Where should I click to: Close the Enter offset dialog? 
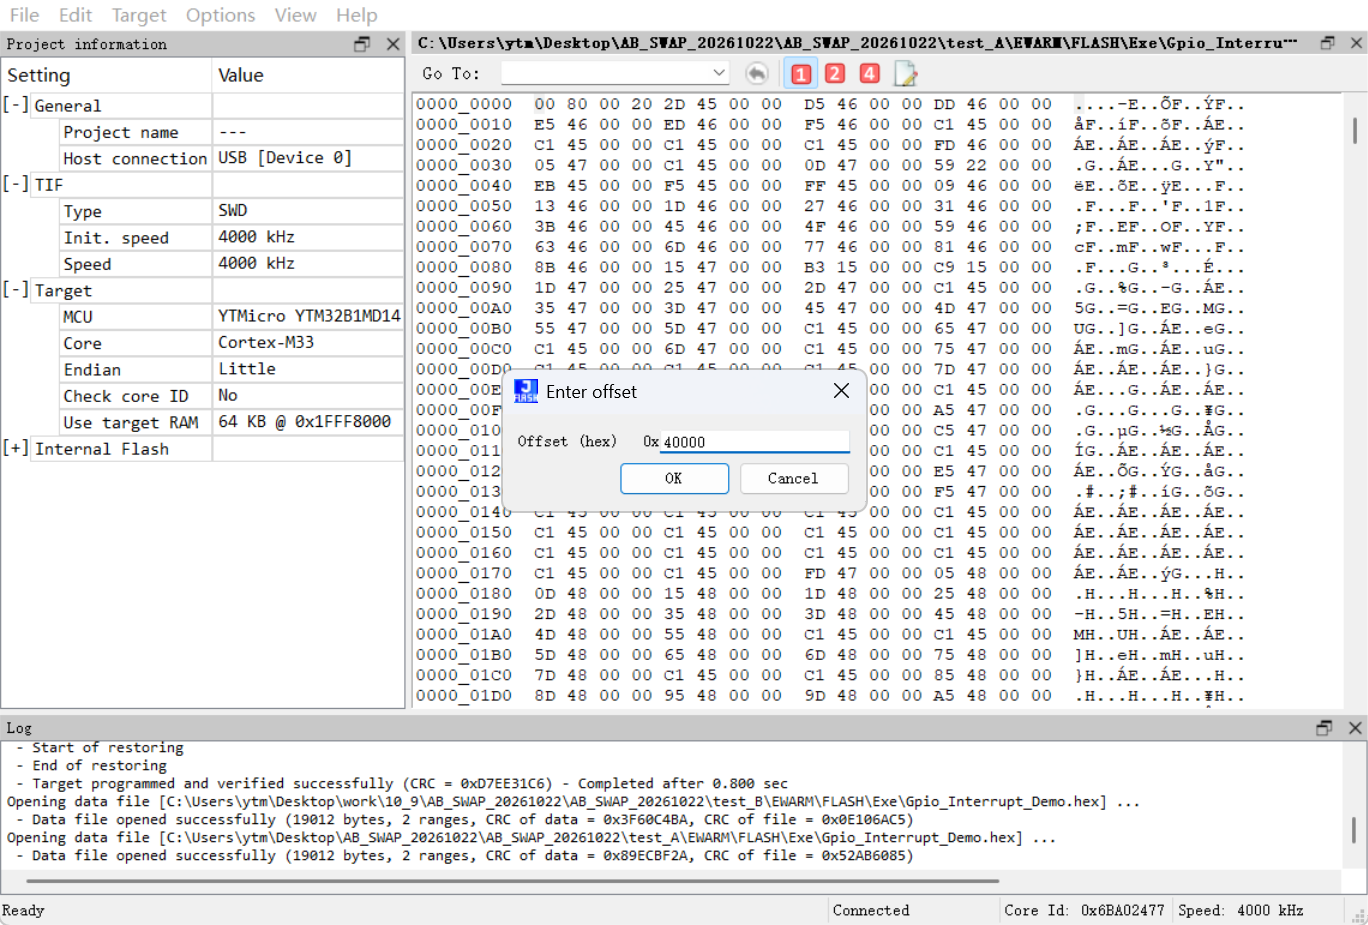point(841,391)
